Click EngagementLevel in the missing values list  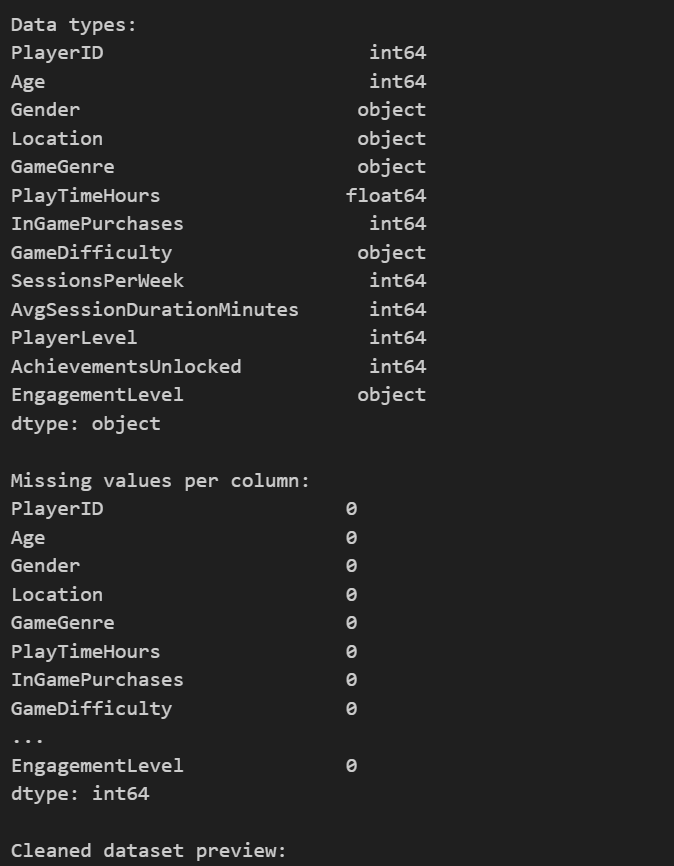click(97, 766)
